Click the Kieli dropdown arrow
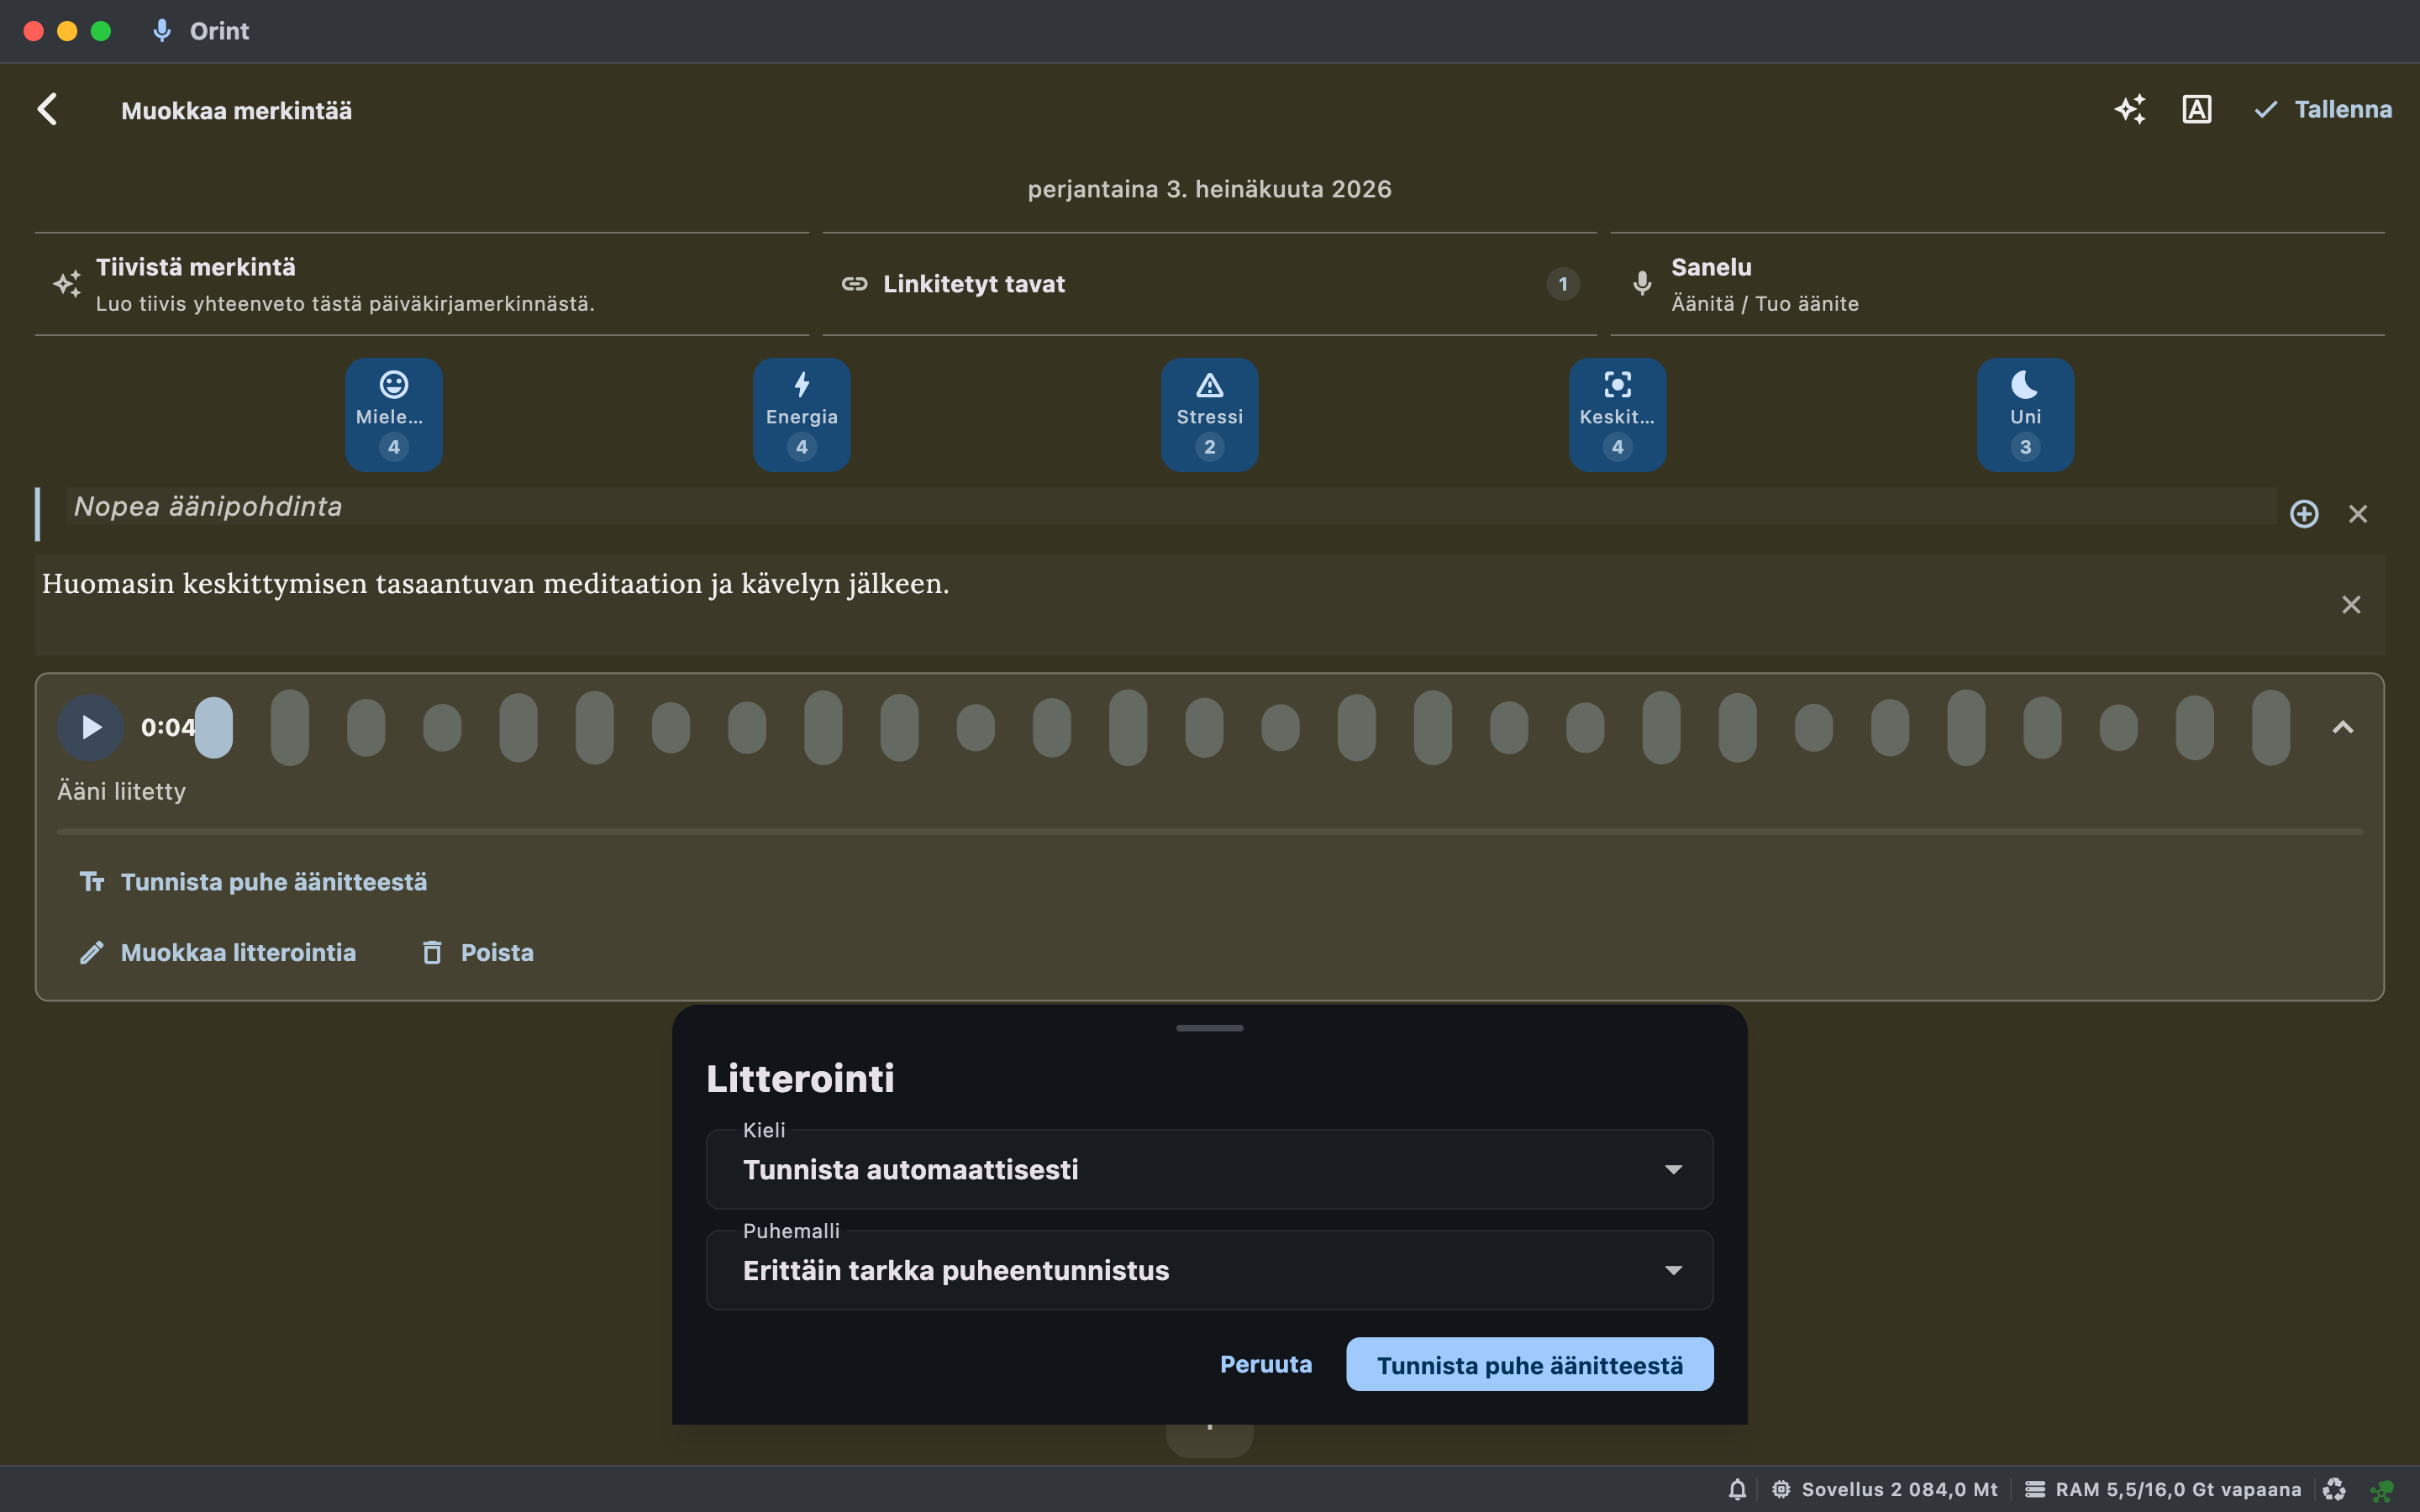Image resolution: width=2420 pixels, height=1512 pixels. pyautogui.click(x=1673, y=1169)
